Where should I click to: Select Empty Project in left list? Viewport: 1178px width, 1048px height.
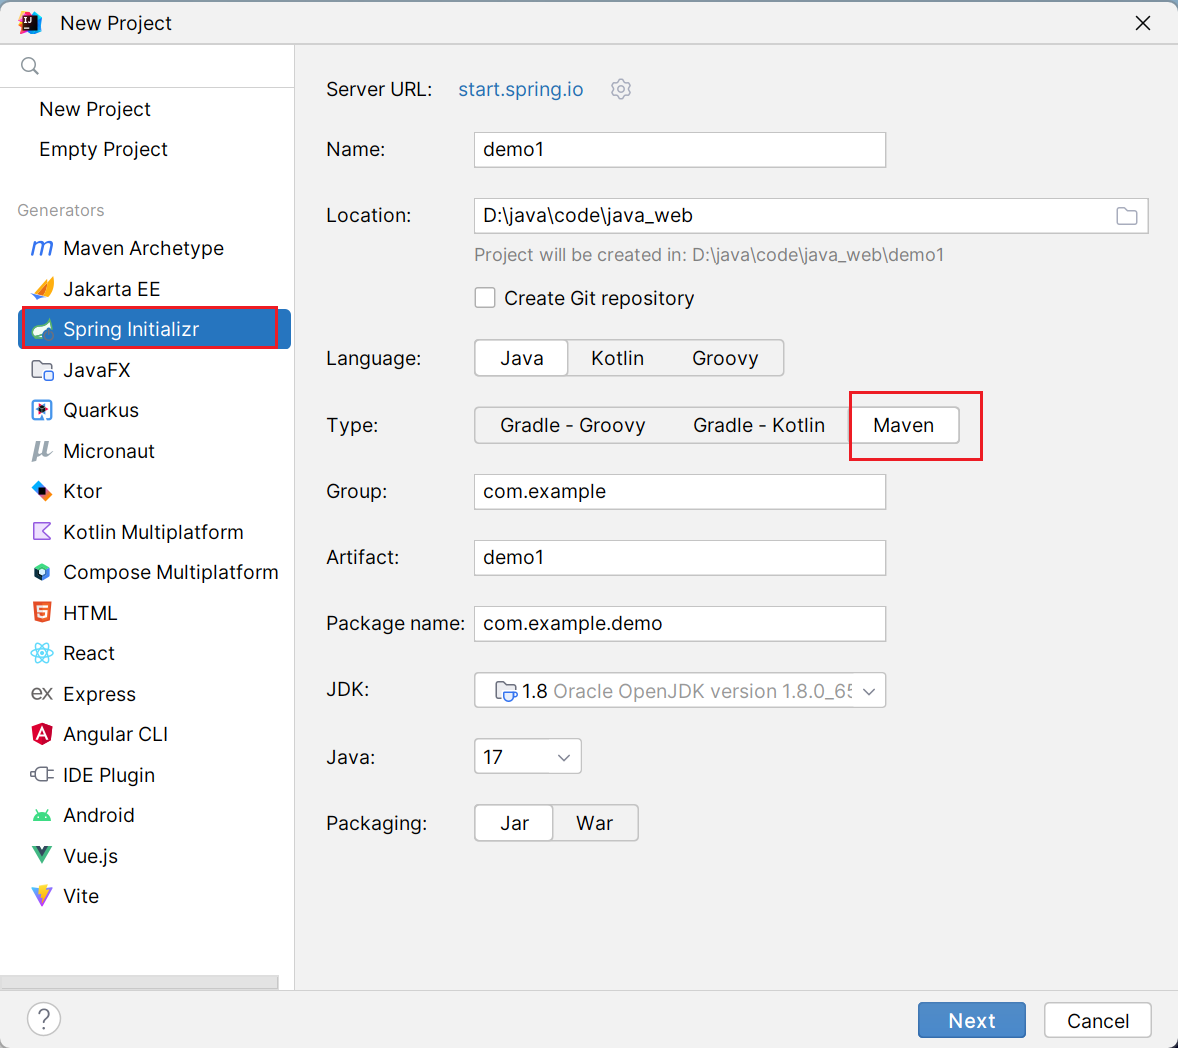103,149
